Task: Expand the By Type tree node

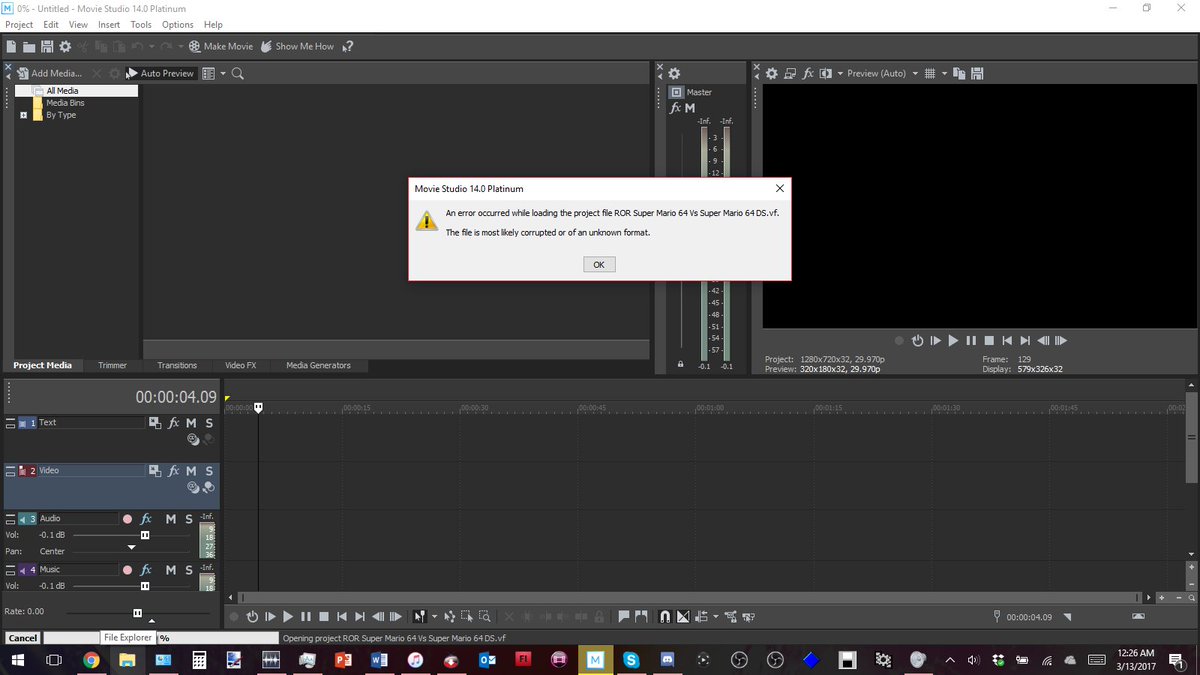Action: (24, 115)
